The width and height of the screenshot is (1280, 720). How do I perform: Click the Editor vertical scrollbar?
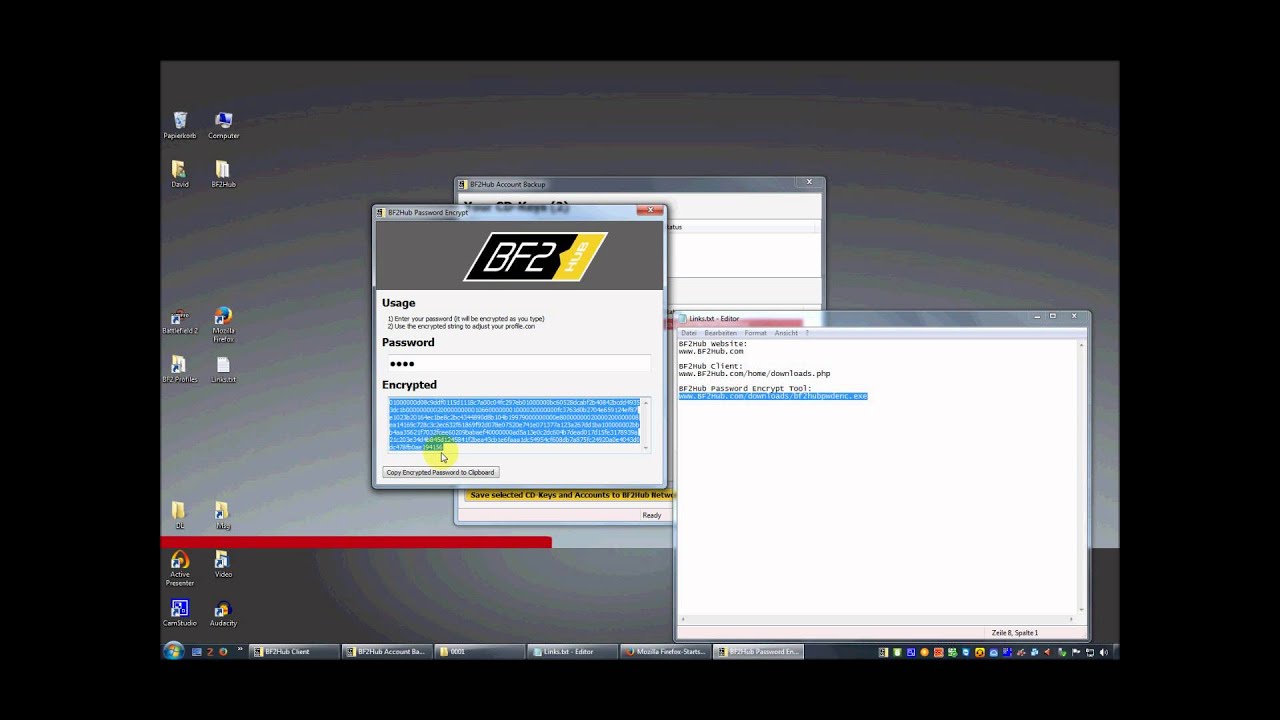1082,477
